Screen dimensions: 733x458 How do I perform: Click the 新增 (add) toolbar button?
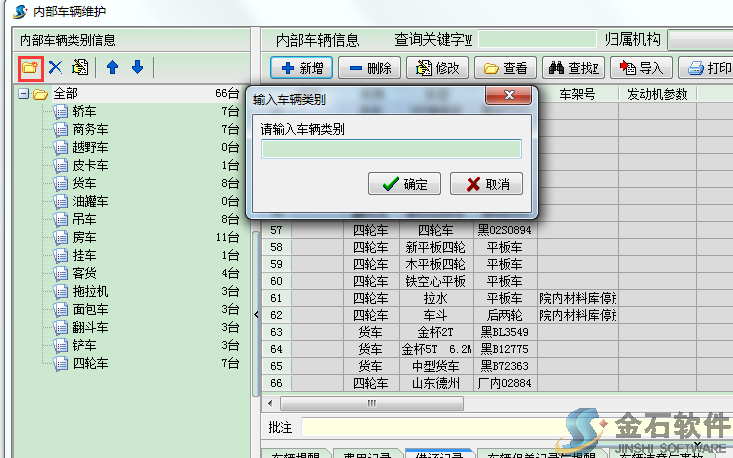click(302, 68)
